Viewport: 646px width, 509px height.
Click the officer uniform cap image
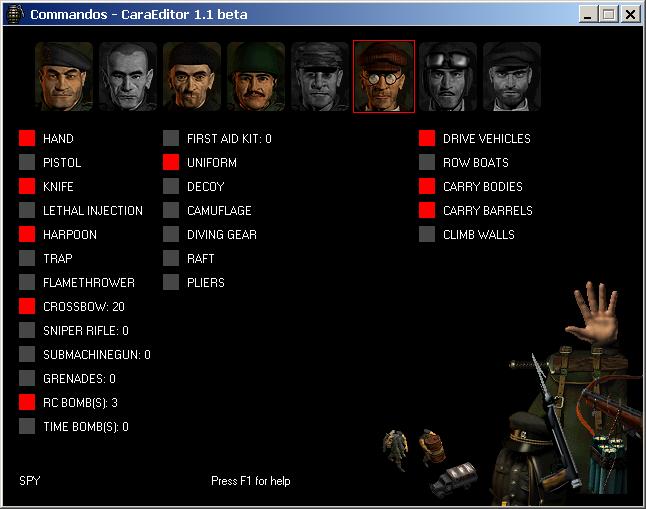pyautogui.click(x=529, y=433)
